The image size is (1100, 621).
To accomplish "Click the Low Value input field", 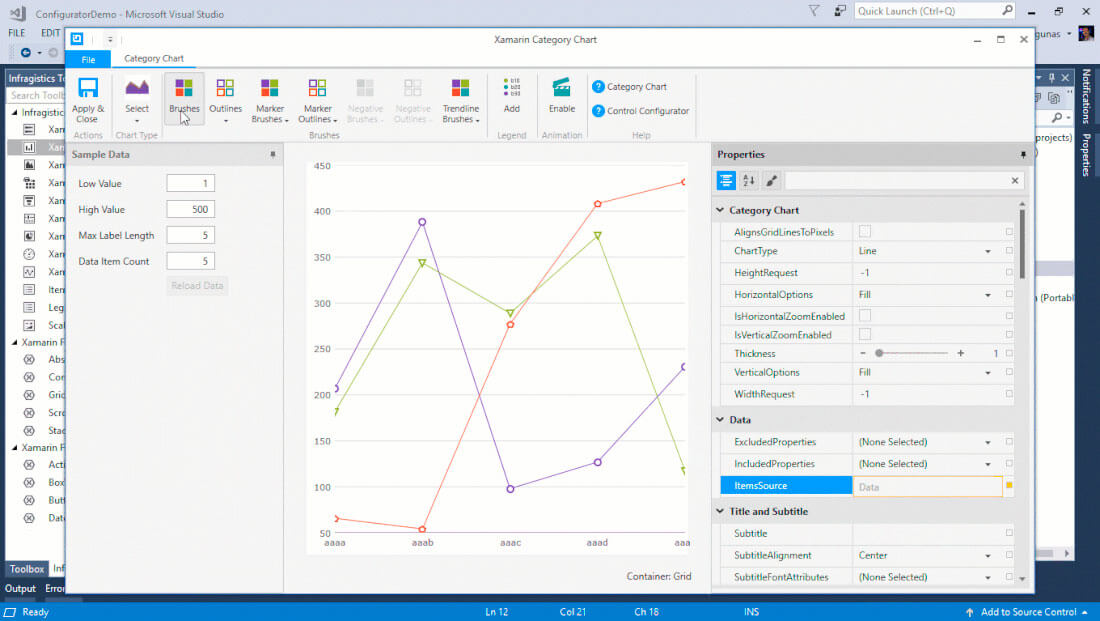I will tap(191, 183).
